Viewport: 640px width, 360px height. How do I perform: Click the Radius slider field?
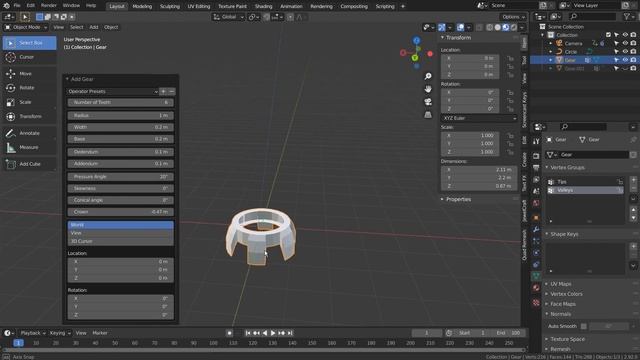[120, 116]
